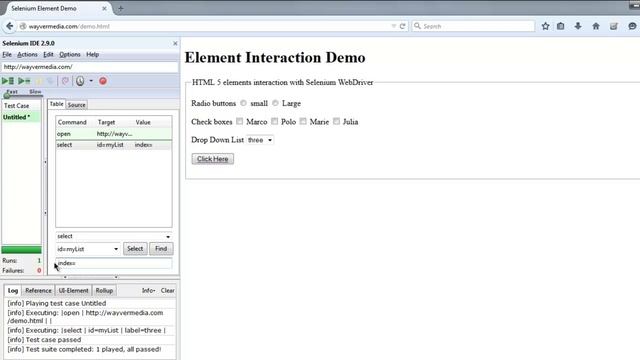Close the Selenium Element Demo tab
This screenshot has height=360, width=640.
click(x=104, y=8)
